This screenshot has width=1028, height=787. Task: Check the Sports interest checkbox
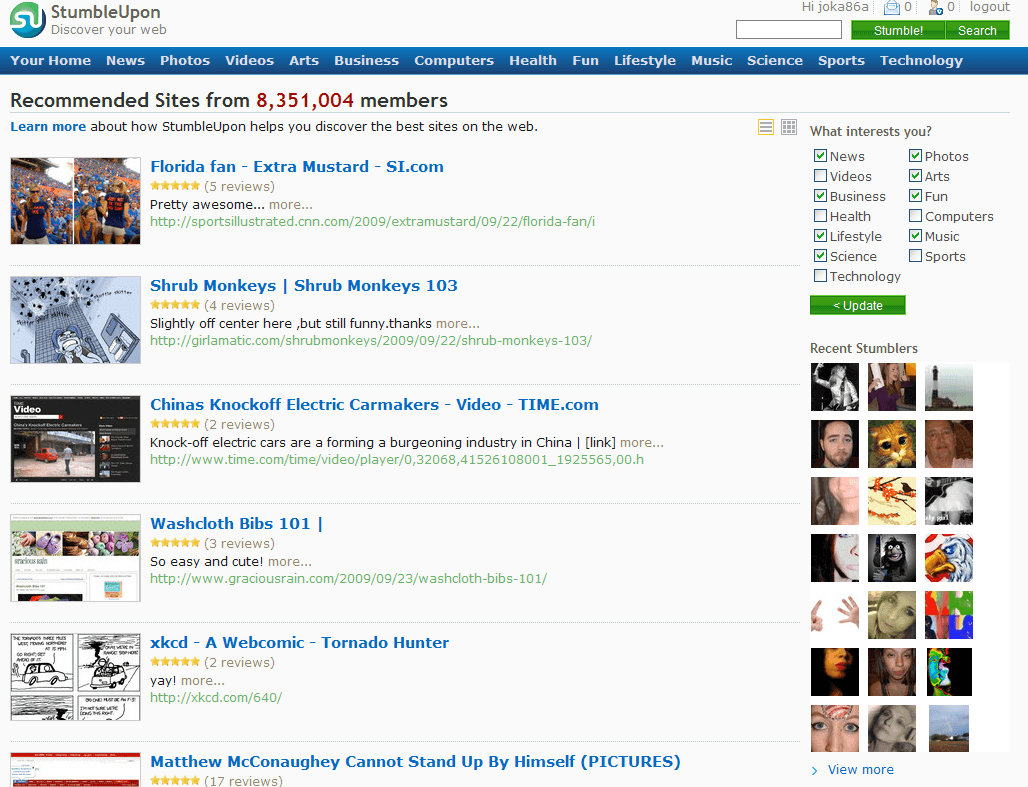pos(915,256)
